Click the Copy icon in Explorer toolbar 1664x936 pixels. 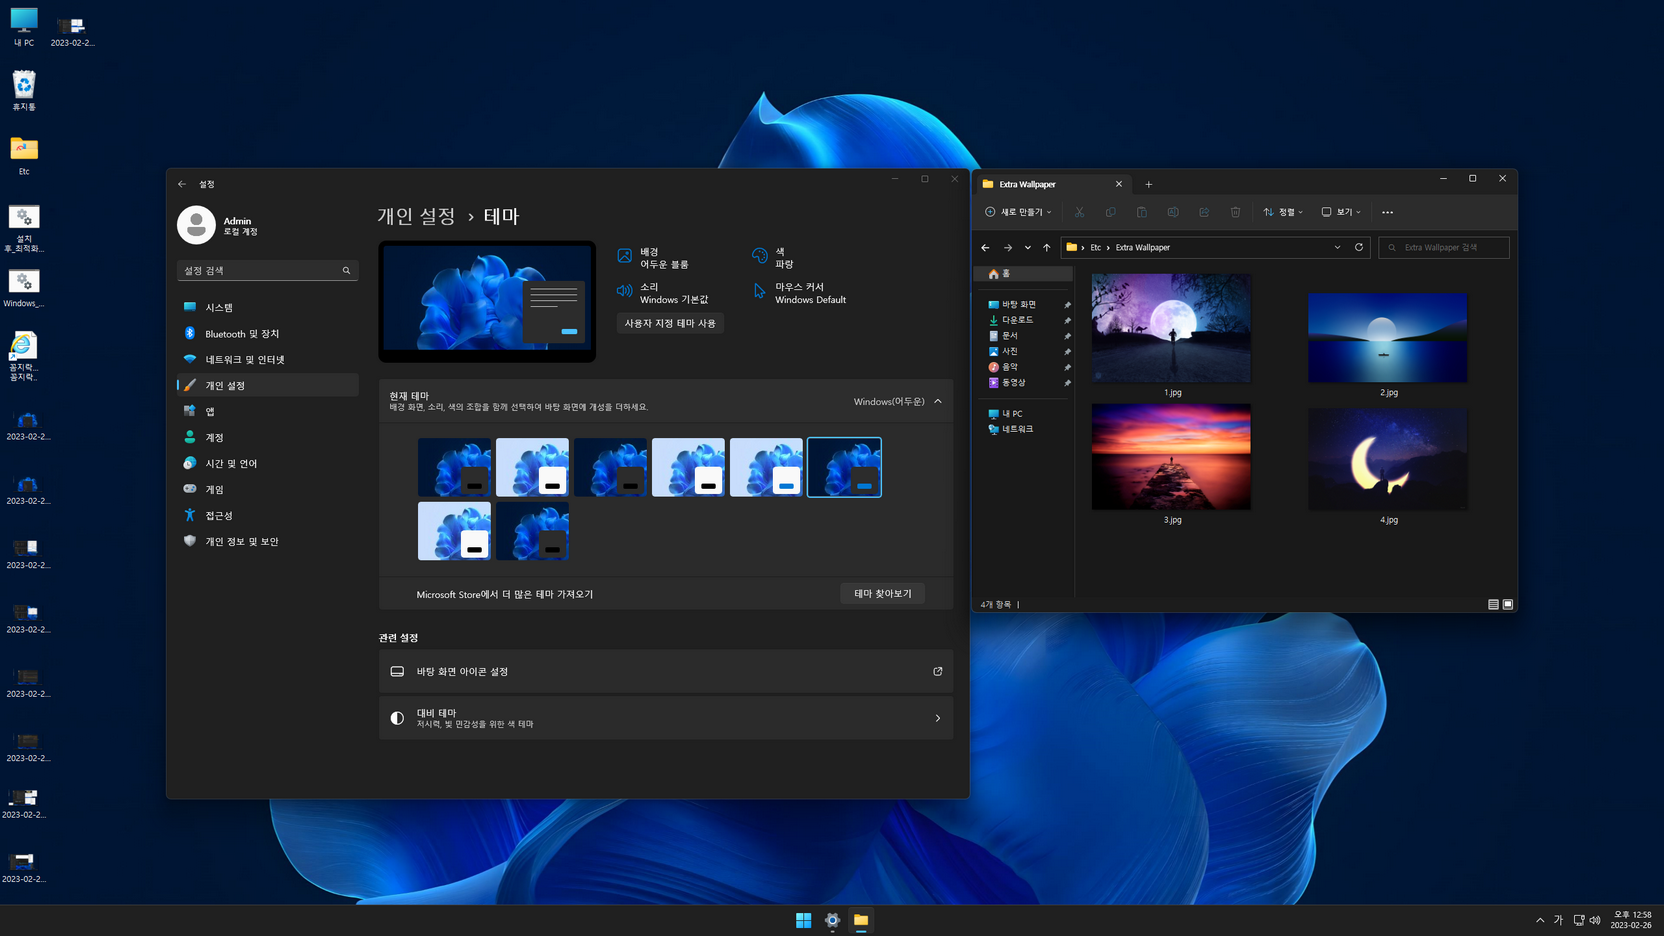tap(1110, 212)
